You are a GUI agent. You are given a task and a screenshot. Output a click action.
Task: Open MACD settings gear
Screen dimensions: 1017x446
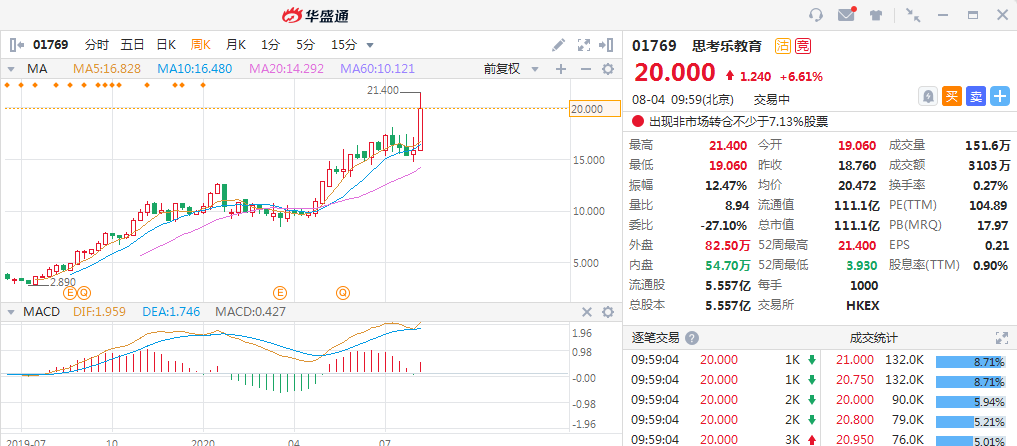pos(608,312)
